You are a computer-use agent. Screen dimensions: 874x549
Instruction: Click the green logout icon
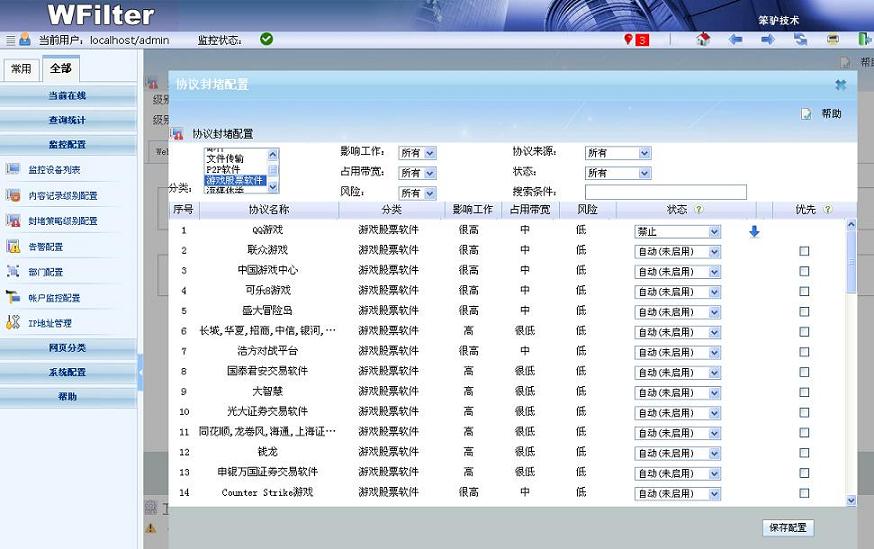tap(864, 40)
